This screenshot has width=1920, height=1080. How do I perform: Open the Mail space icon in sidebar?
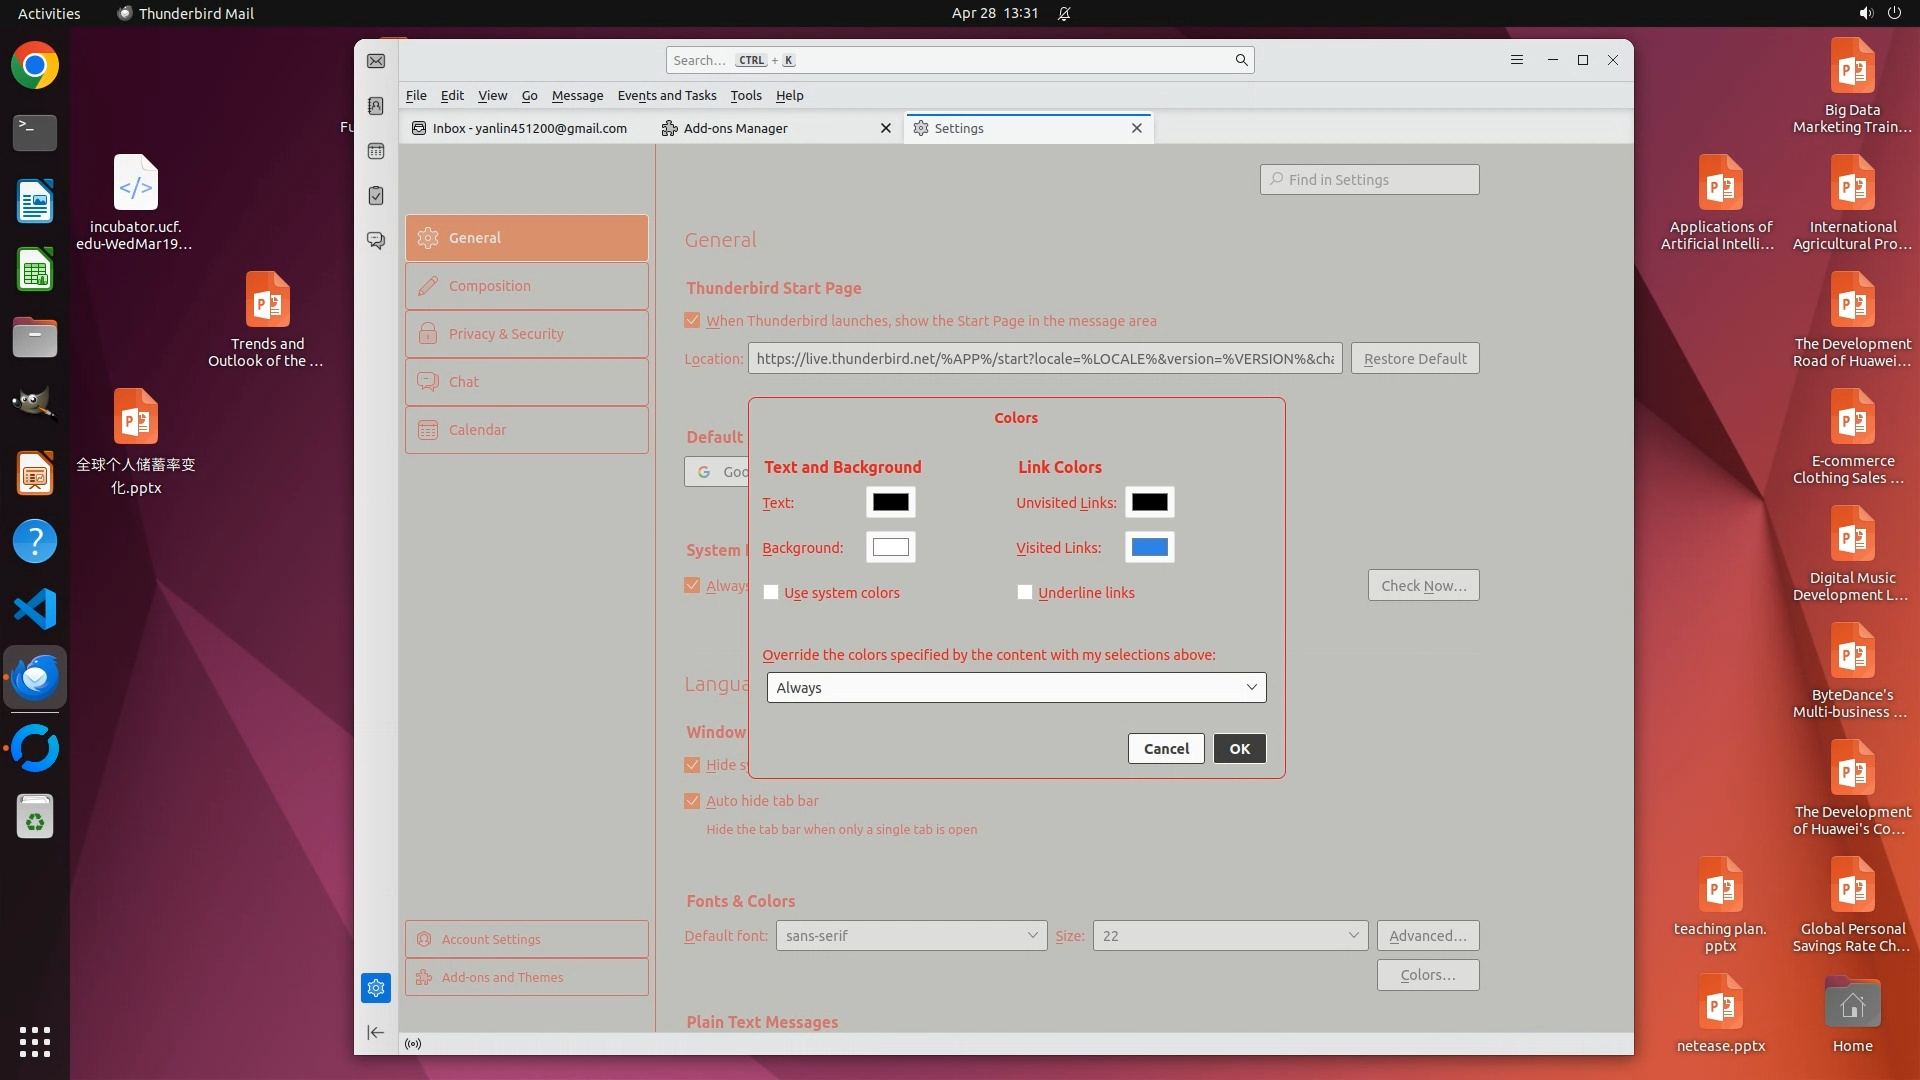pos(376,61)
